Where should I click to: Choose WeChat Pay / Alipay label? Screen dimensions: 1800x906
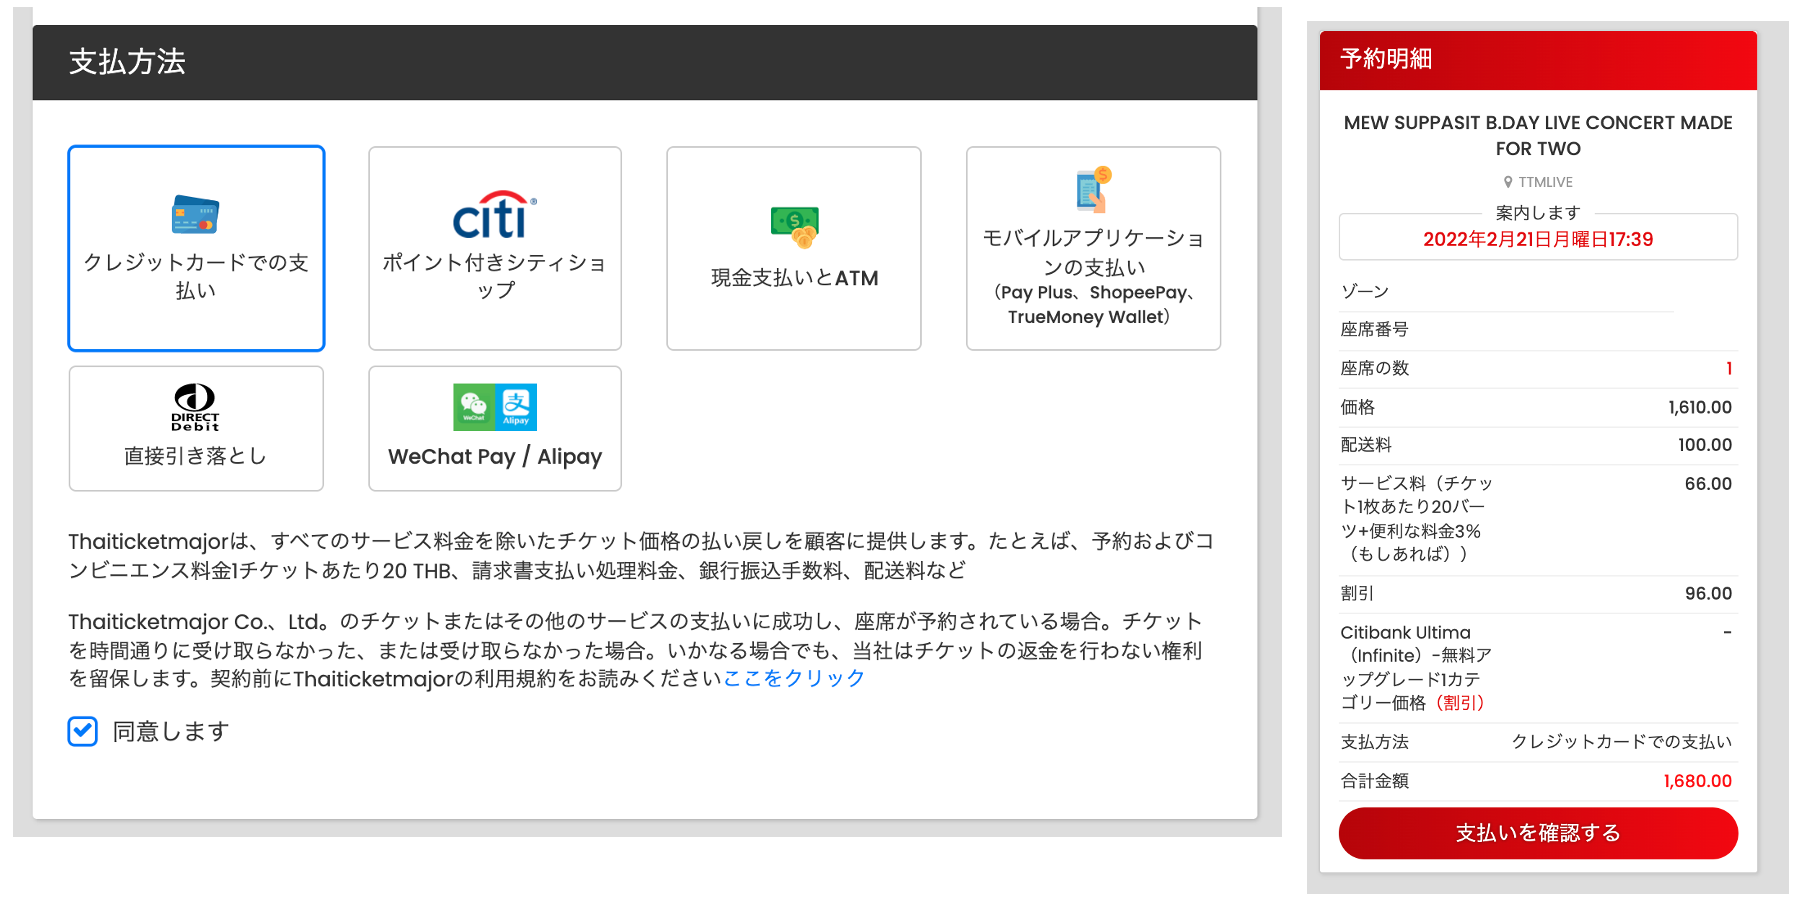(x=495, y=457)
